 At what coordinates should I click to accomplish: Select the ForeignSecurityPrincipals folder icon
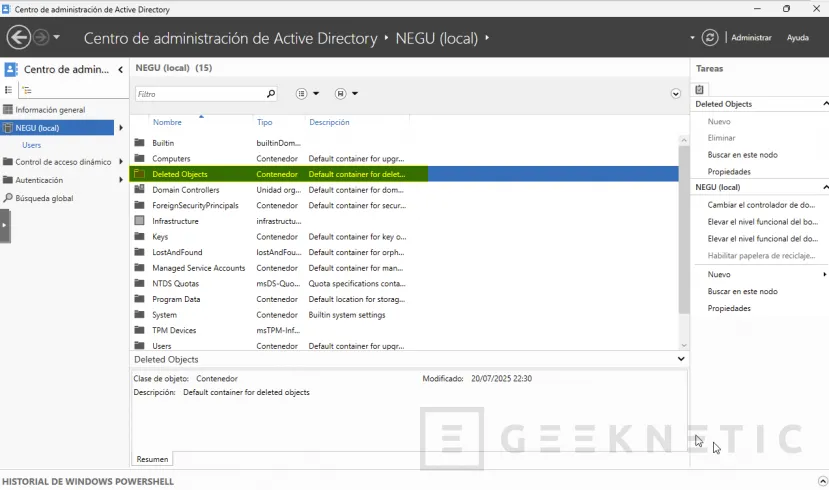click(x=140, y=205)
